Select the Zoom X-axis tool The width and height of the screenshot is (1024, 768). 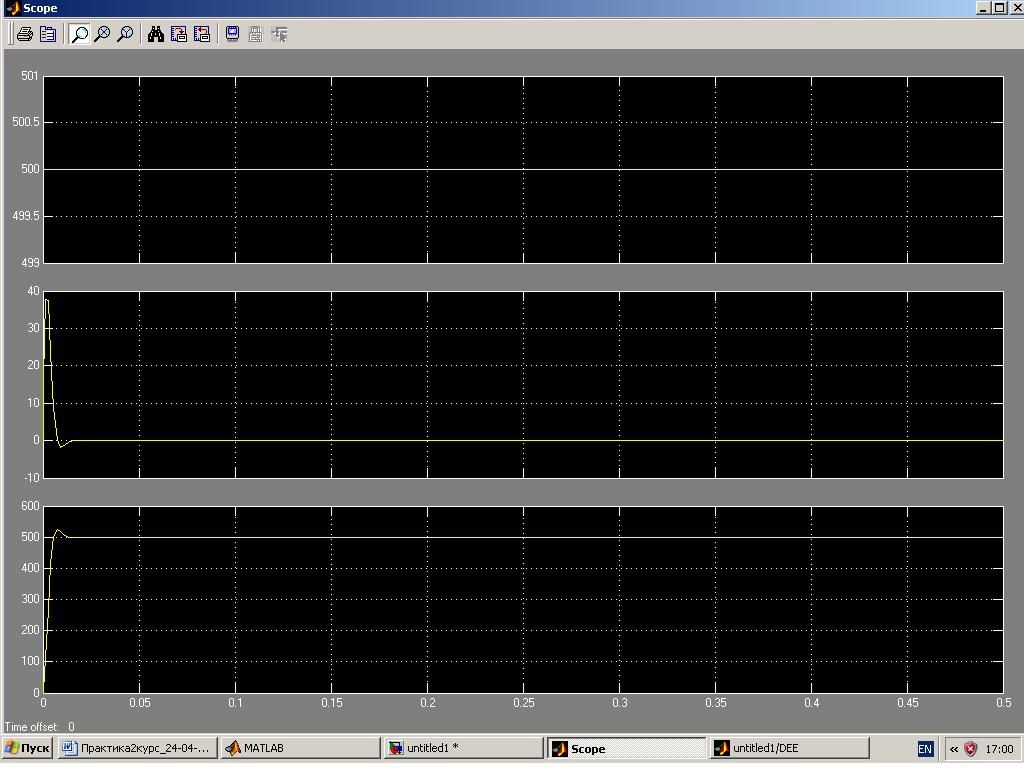(x=103, y=34)
